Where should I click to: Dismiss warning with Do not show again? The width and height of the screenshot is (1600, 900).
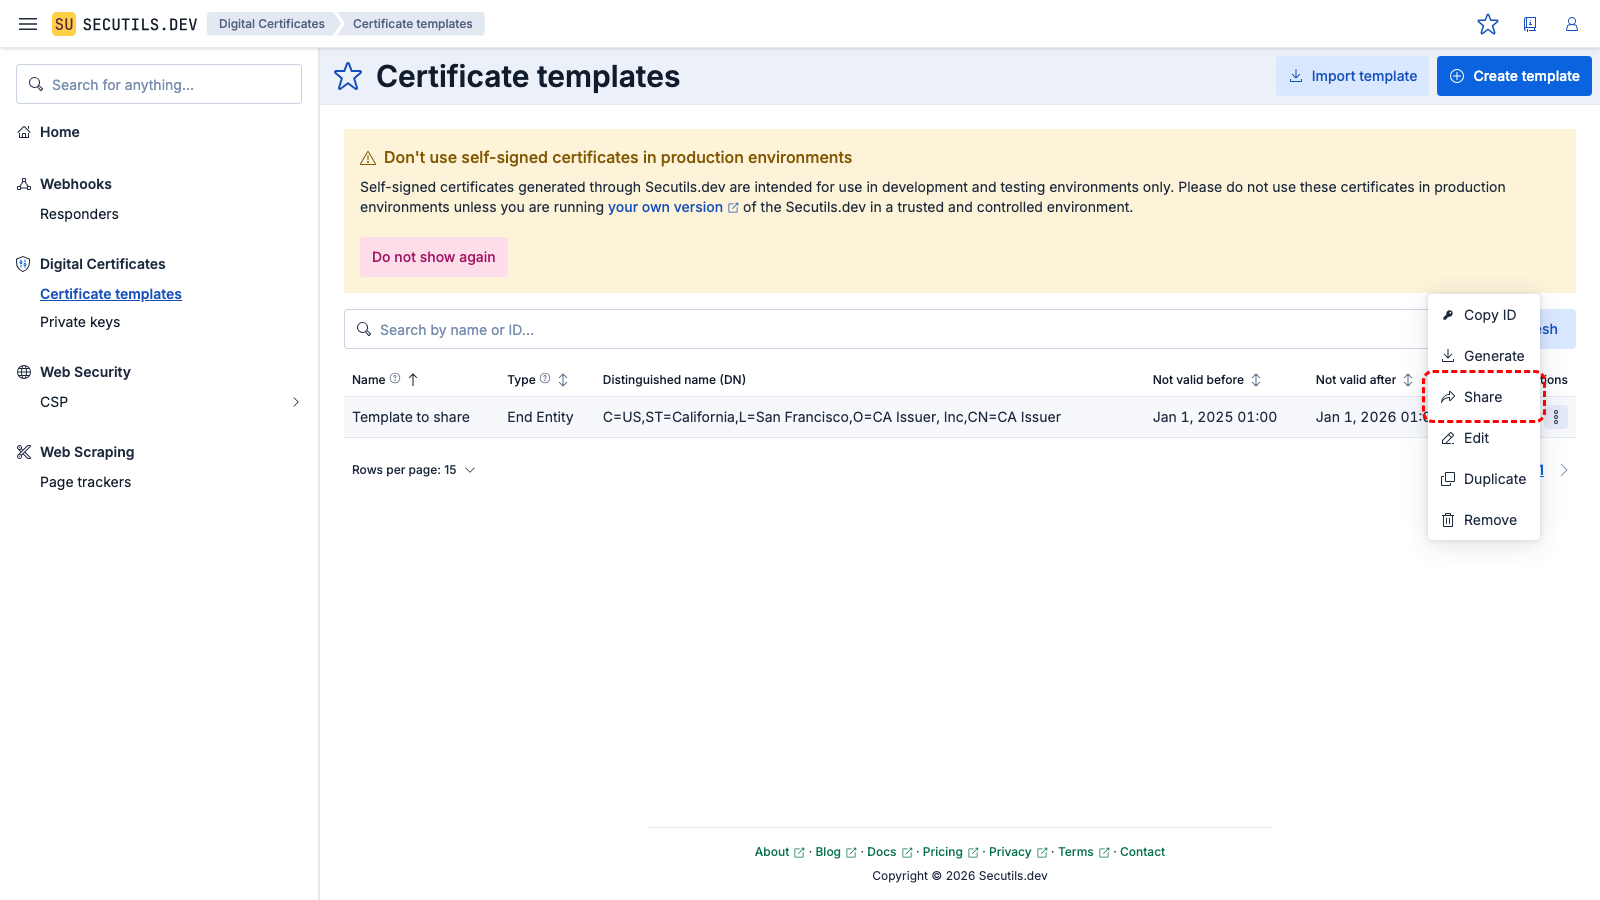[434, 257]
